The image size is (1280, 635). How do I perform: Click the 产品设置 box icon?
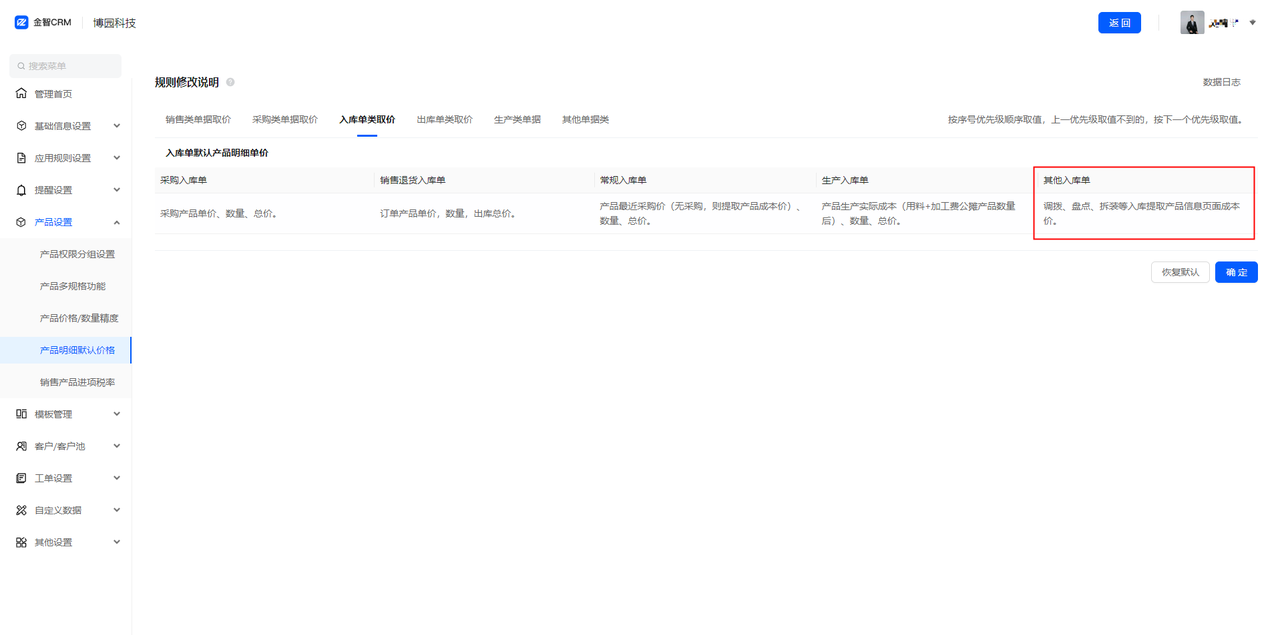(21, 222)
